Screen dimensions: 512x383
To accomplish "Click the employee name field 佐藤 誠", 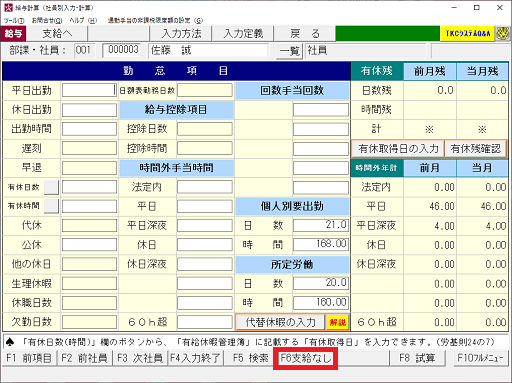I will tap(208, 51).
